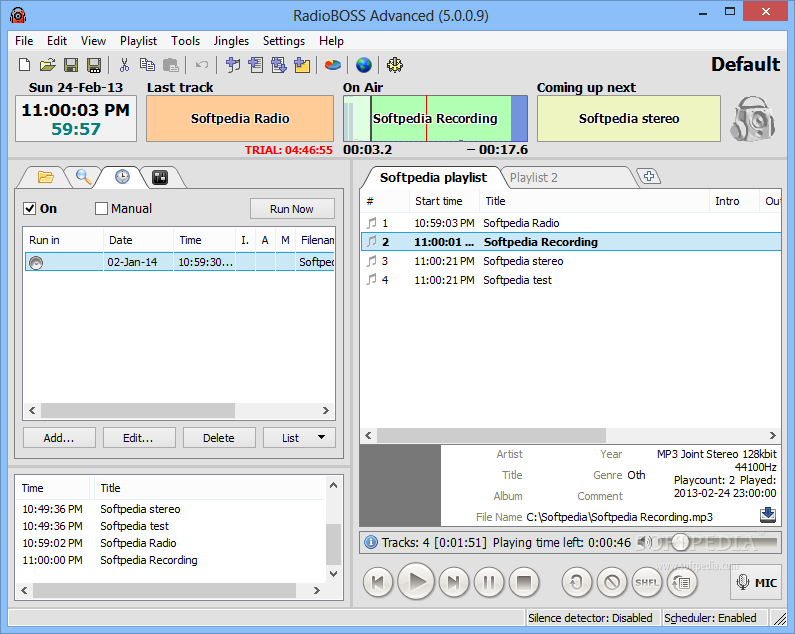Add a folder with the plus folder icon

coord(302,65)
